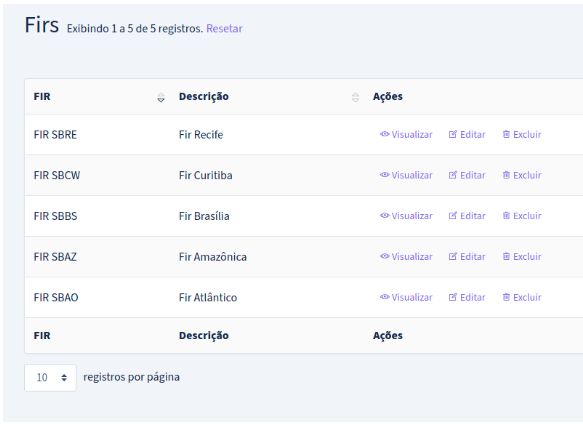
Task: Click the Descrição column header
Action: (204, 97)
